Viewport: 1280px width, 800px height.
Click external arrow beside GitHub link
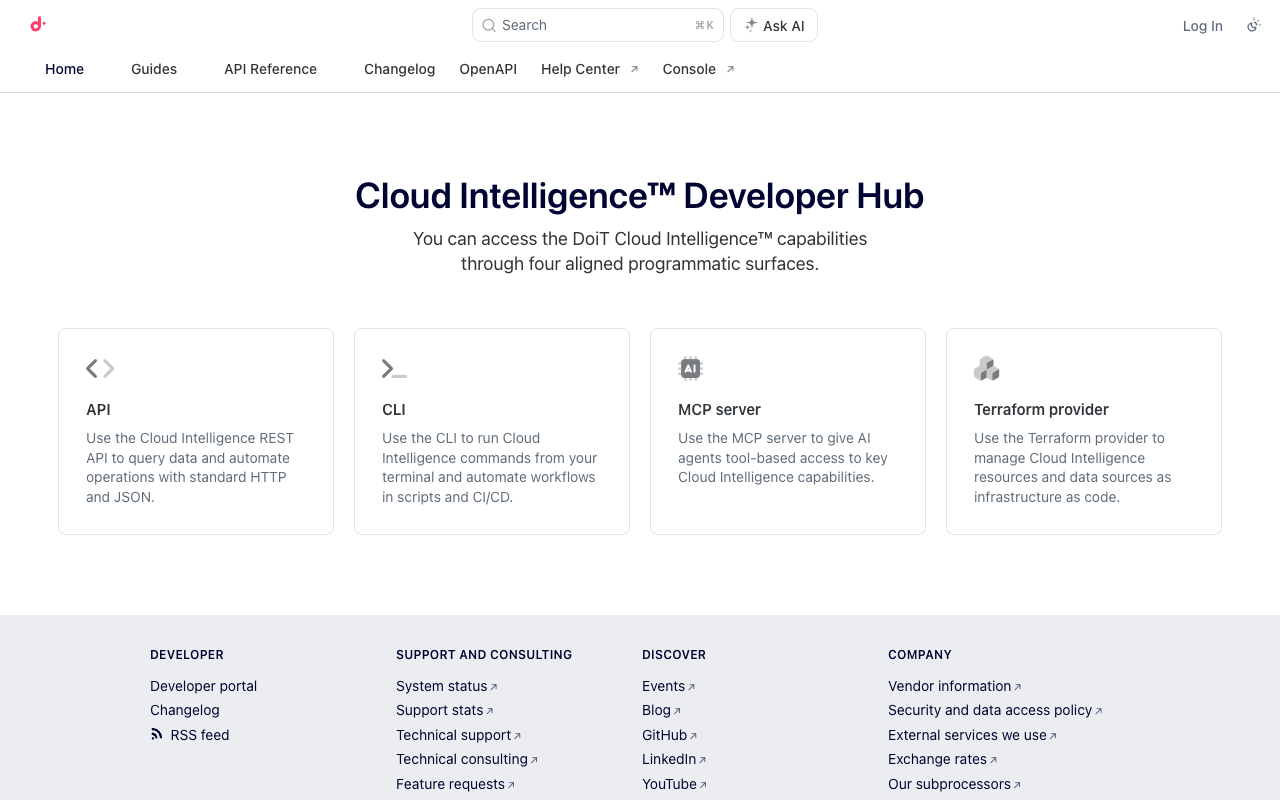(694, 736)
